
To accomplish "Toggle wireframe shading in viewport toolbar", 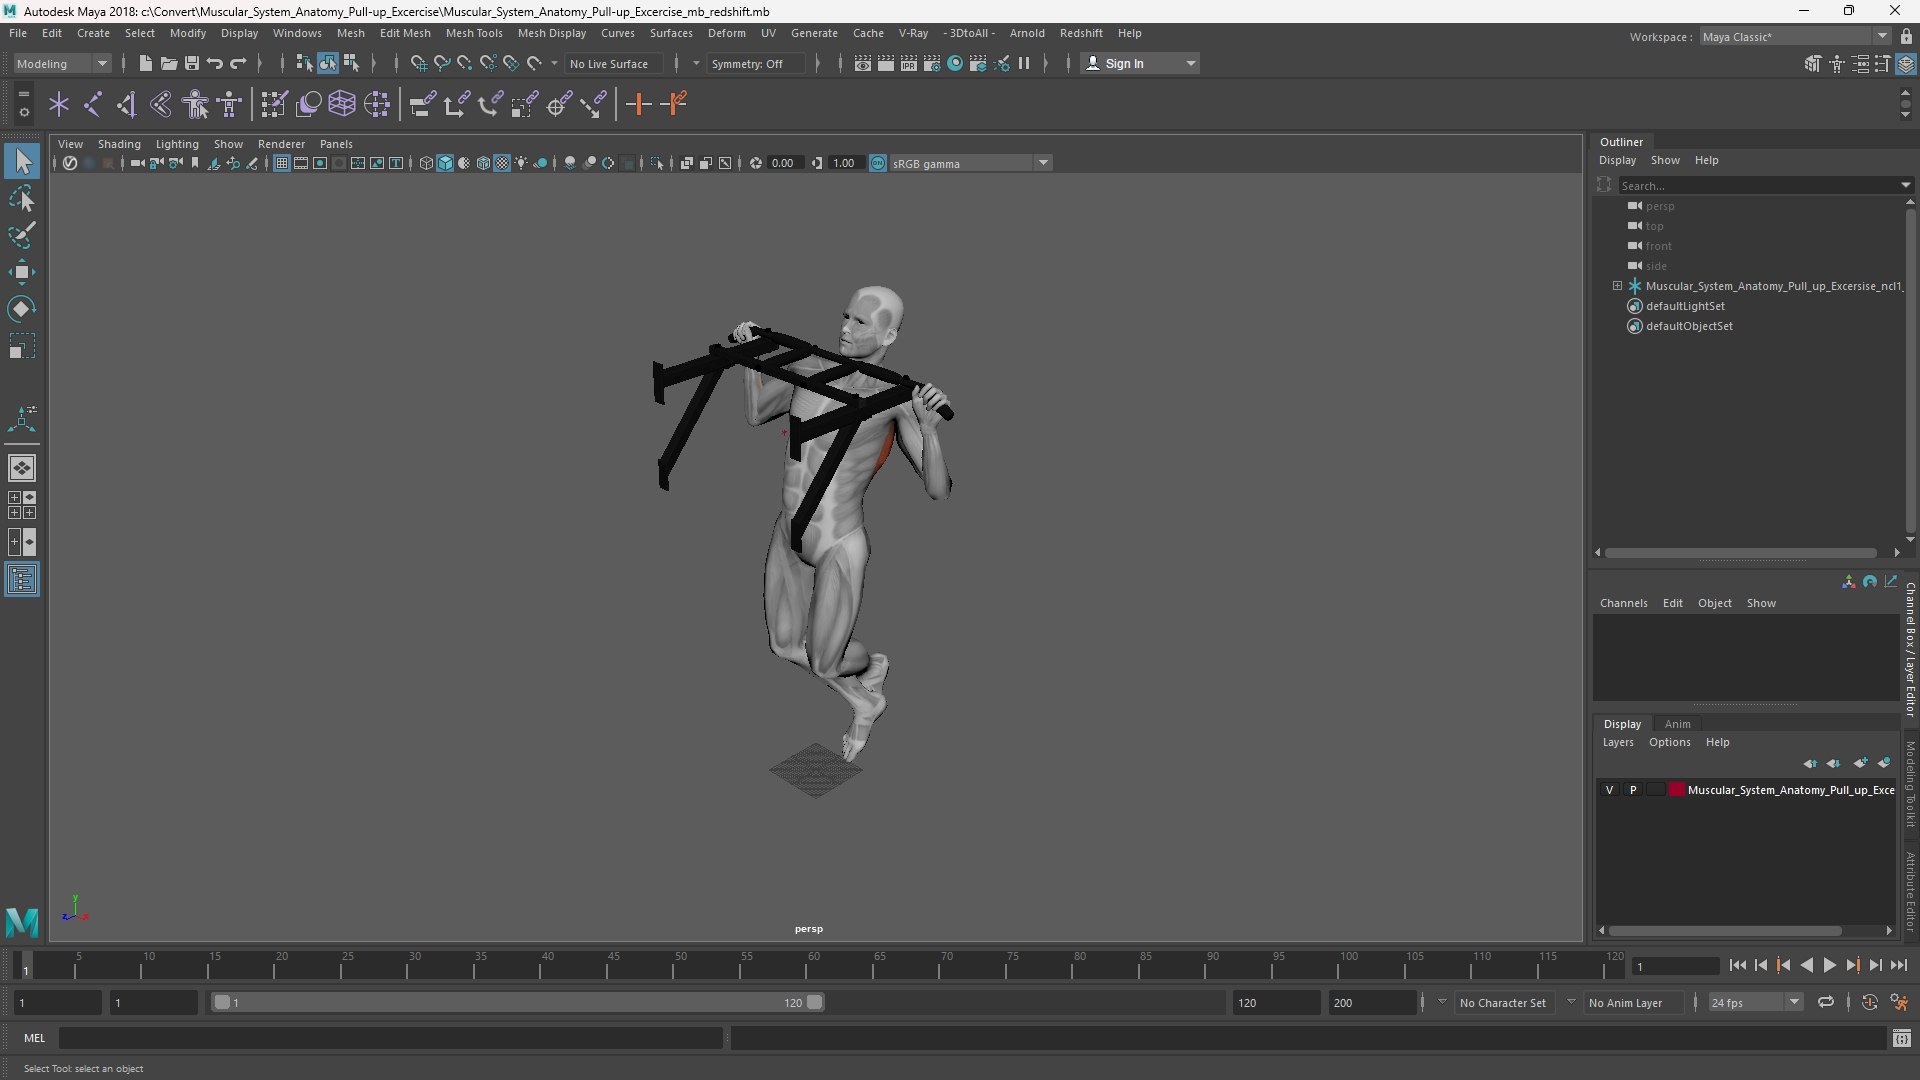I will click(x=426, y=163).
